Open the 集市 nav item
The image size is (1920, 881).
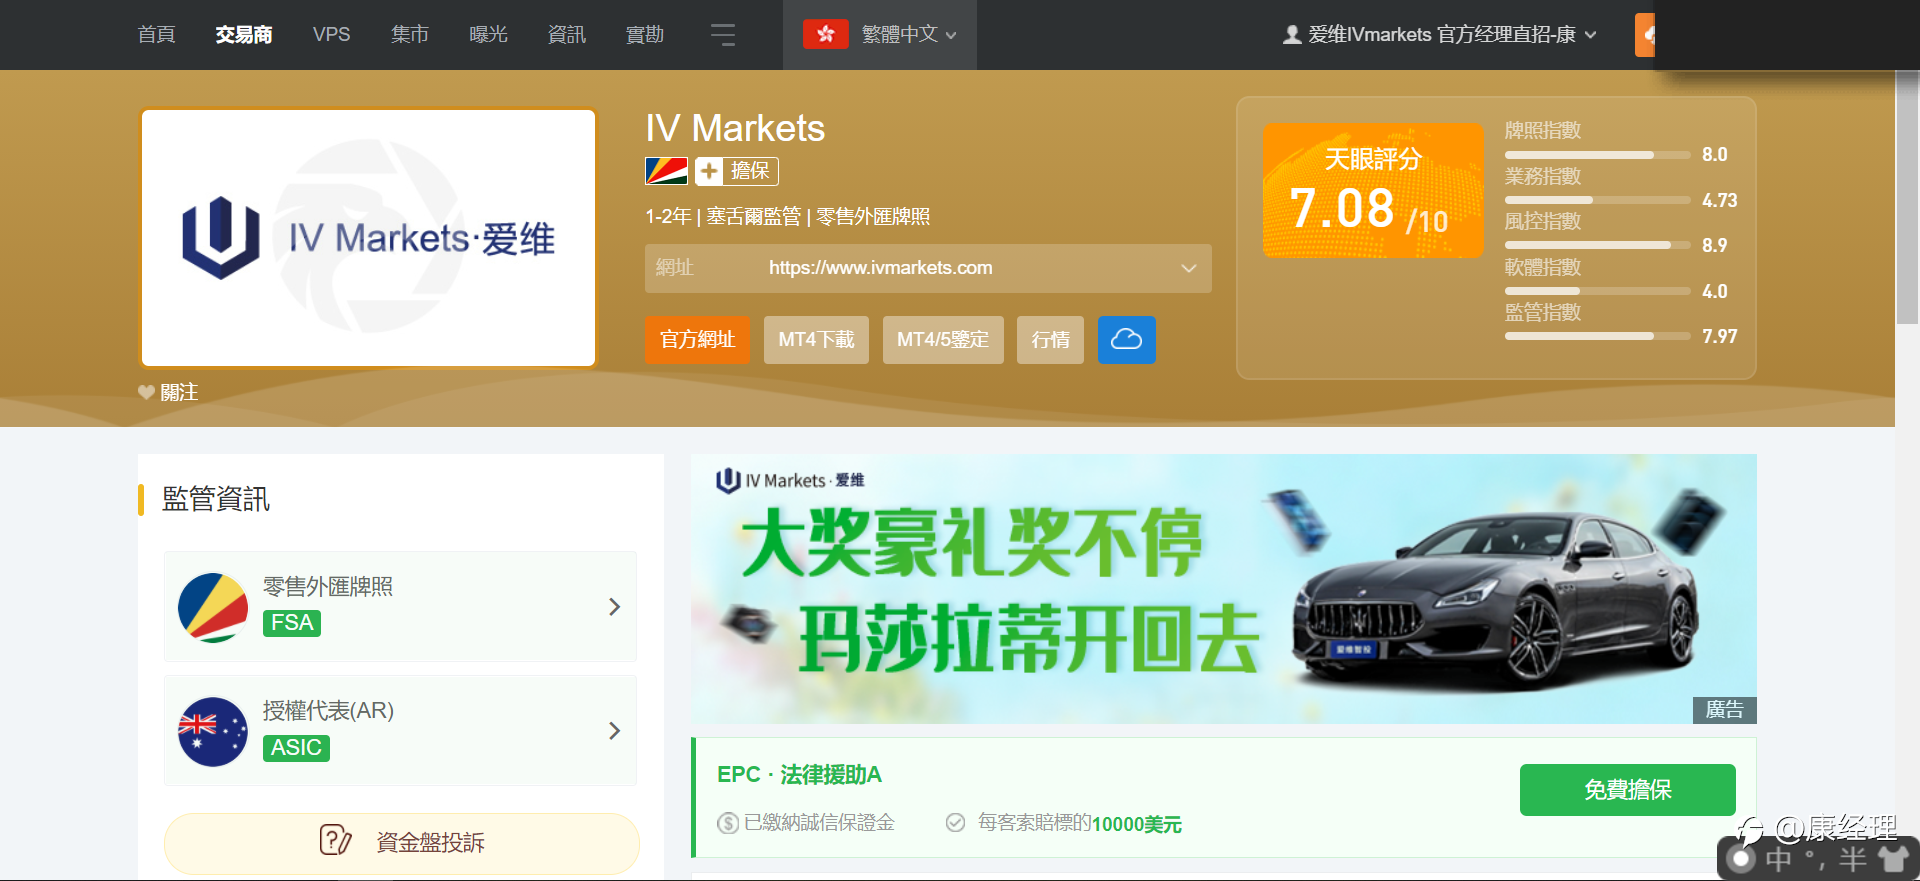point(410,35)
